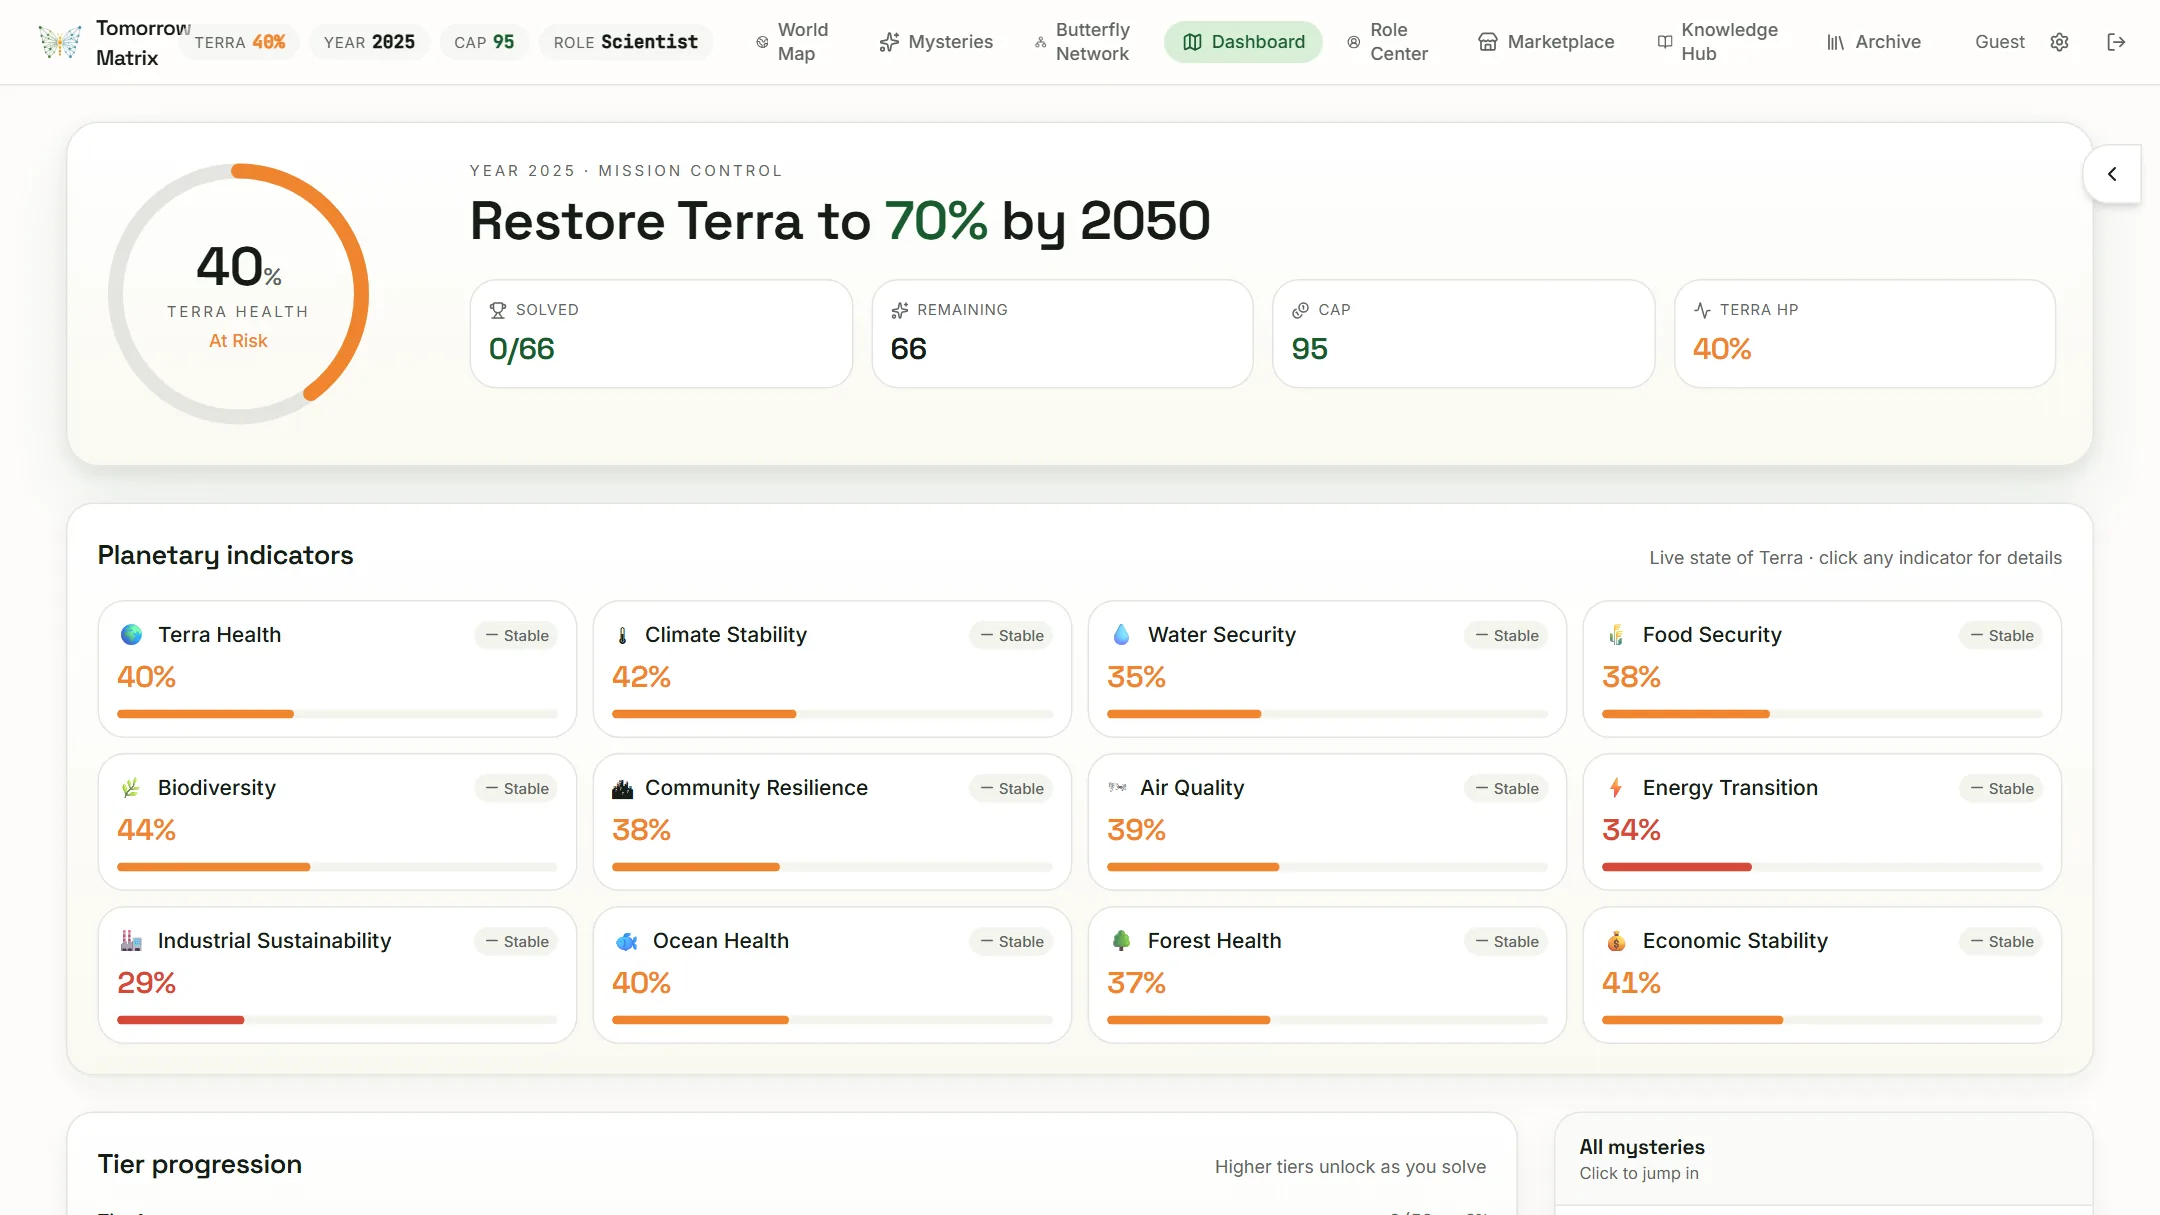Click the Economic Stability money bag icon
This screenshot has width=2160, height=1215.
point(1616,941)
